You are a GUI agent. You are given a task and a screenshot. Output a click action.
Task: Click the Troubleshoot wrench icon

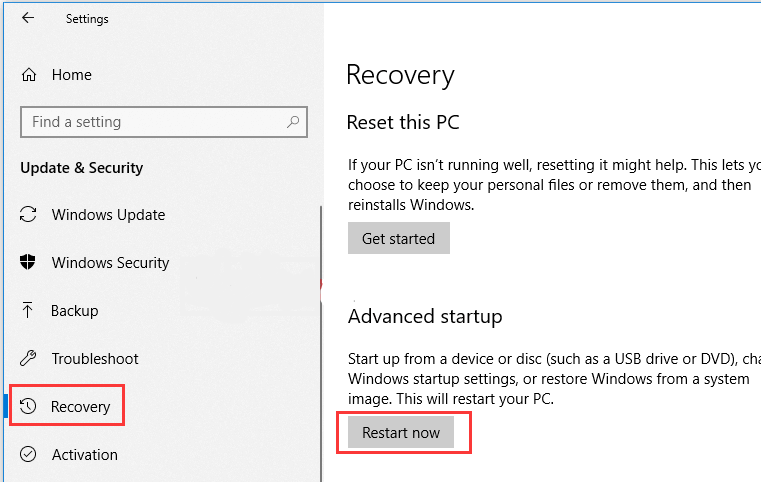point(29,359)
